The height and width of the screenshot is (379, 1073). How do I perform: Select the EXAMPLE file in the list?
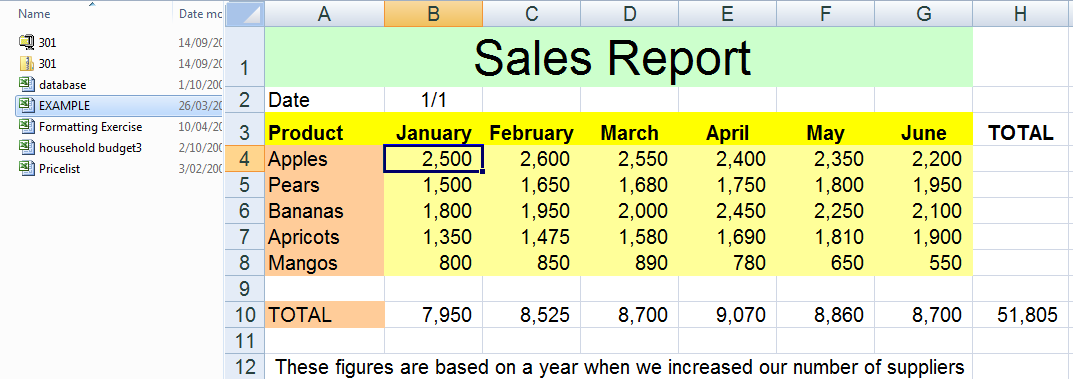[x=120, y=106]
